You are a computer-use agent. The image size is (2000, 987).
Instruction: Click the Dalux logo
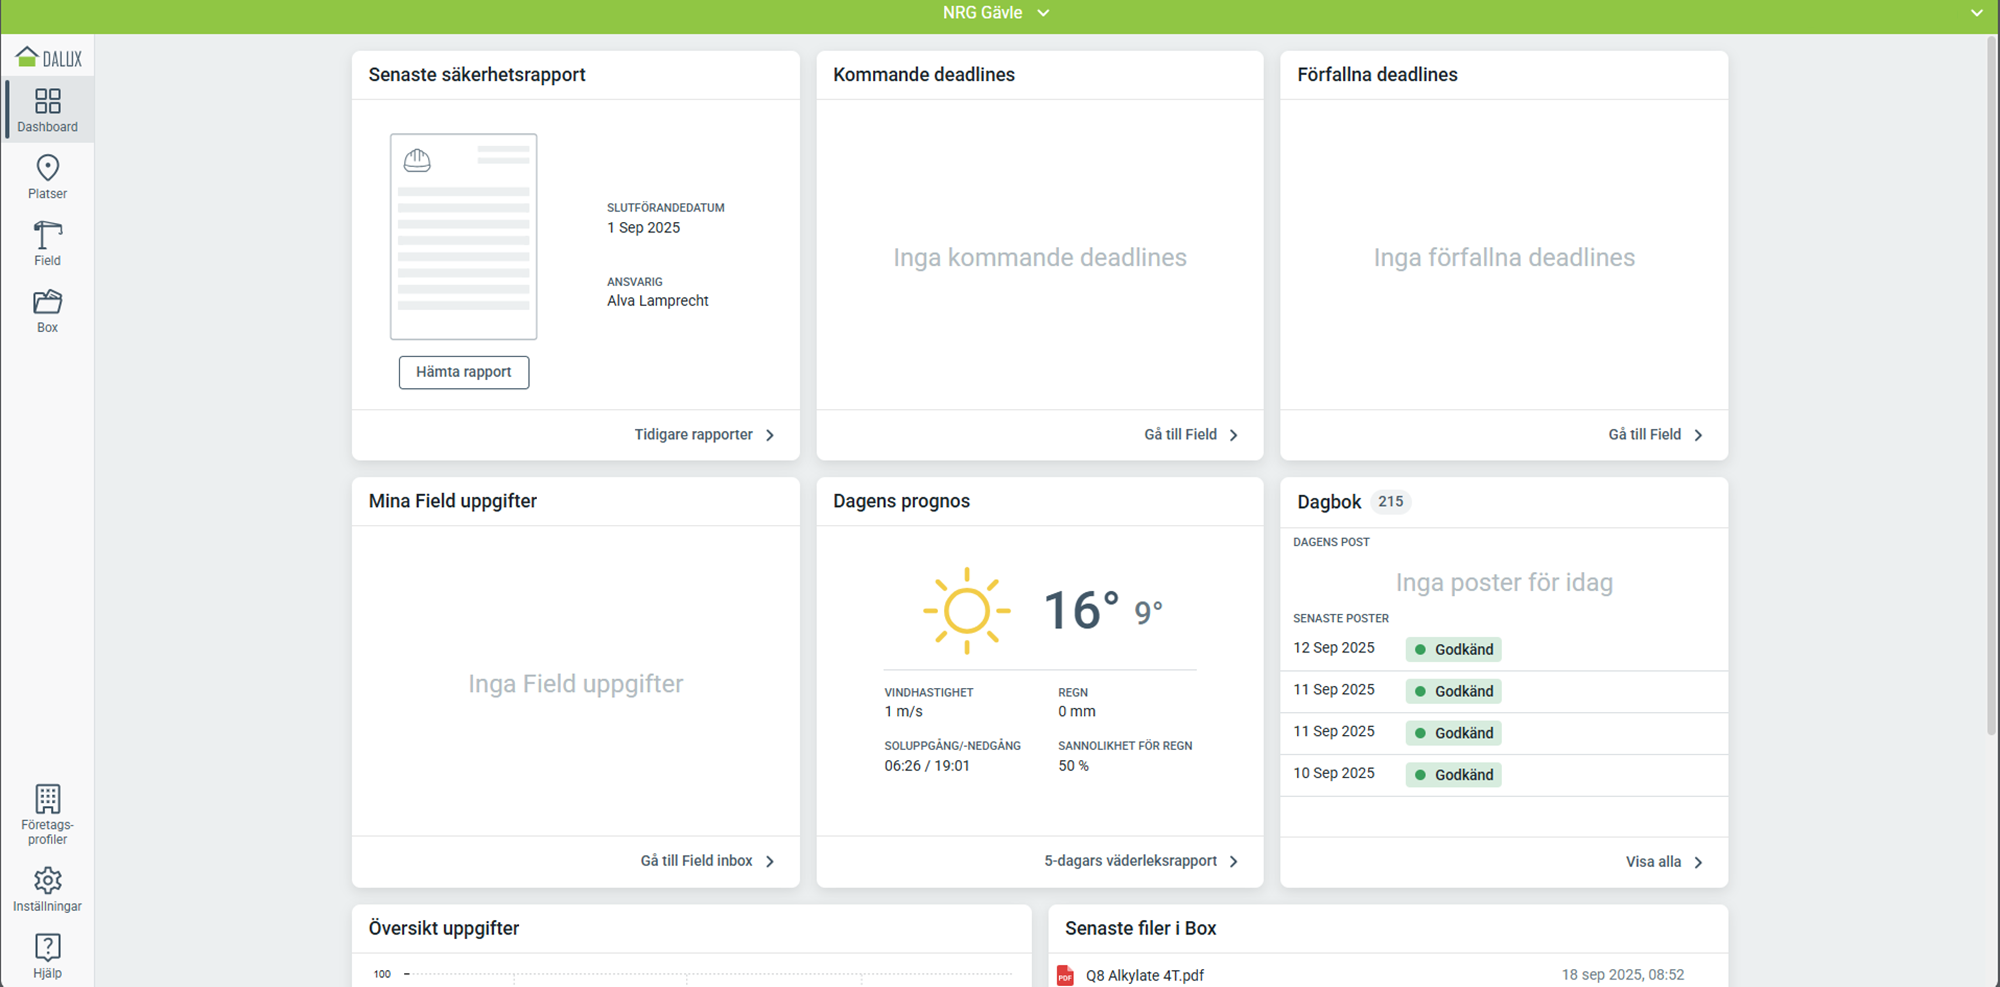49,58
